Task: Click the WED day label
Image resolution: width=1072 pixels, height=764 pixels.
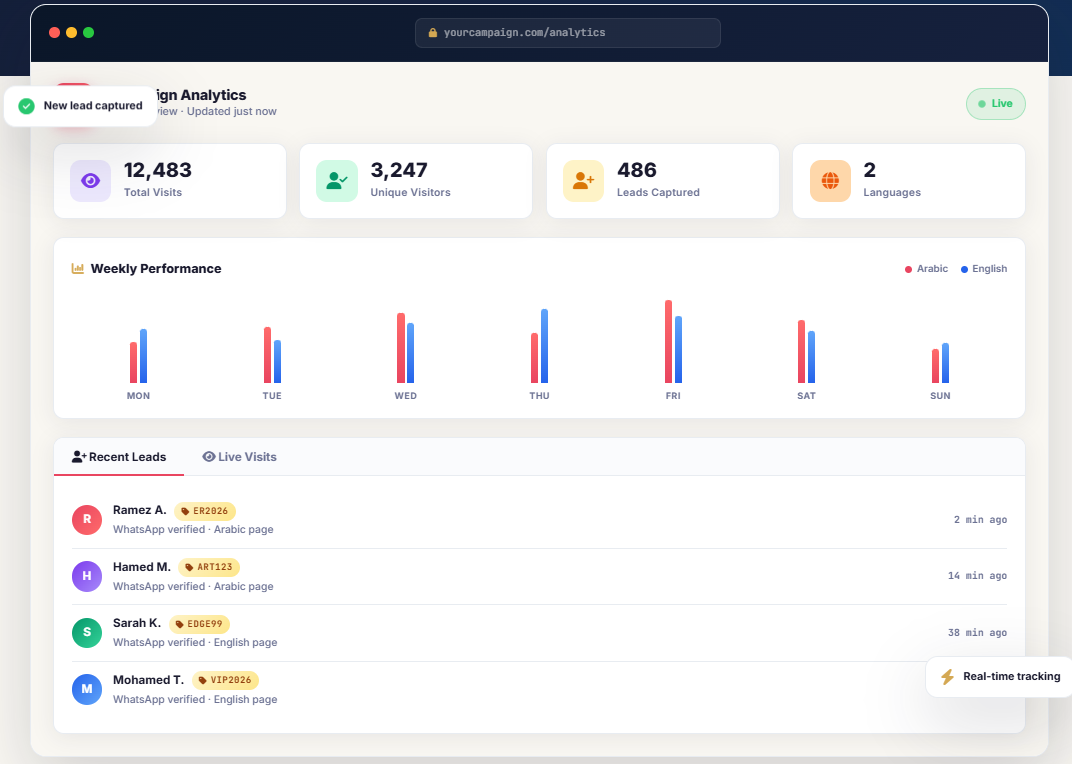Action: (x=405, y=396)
